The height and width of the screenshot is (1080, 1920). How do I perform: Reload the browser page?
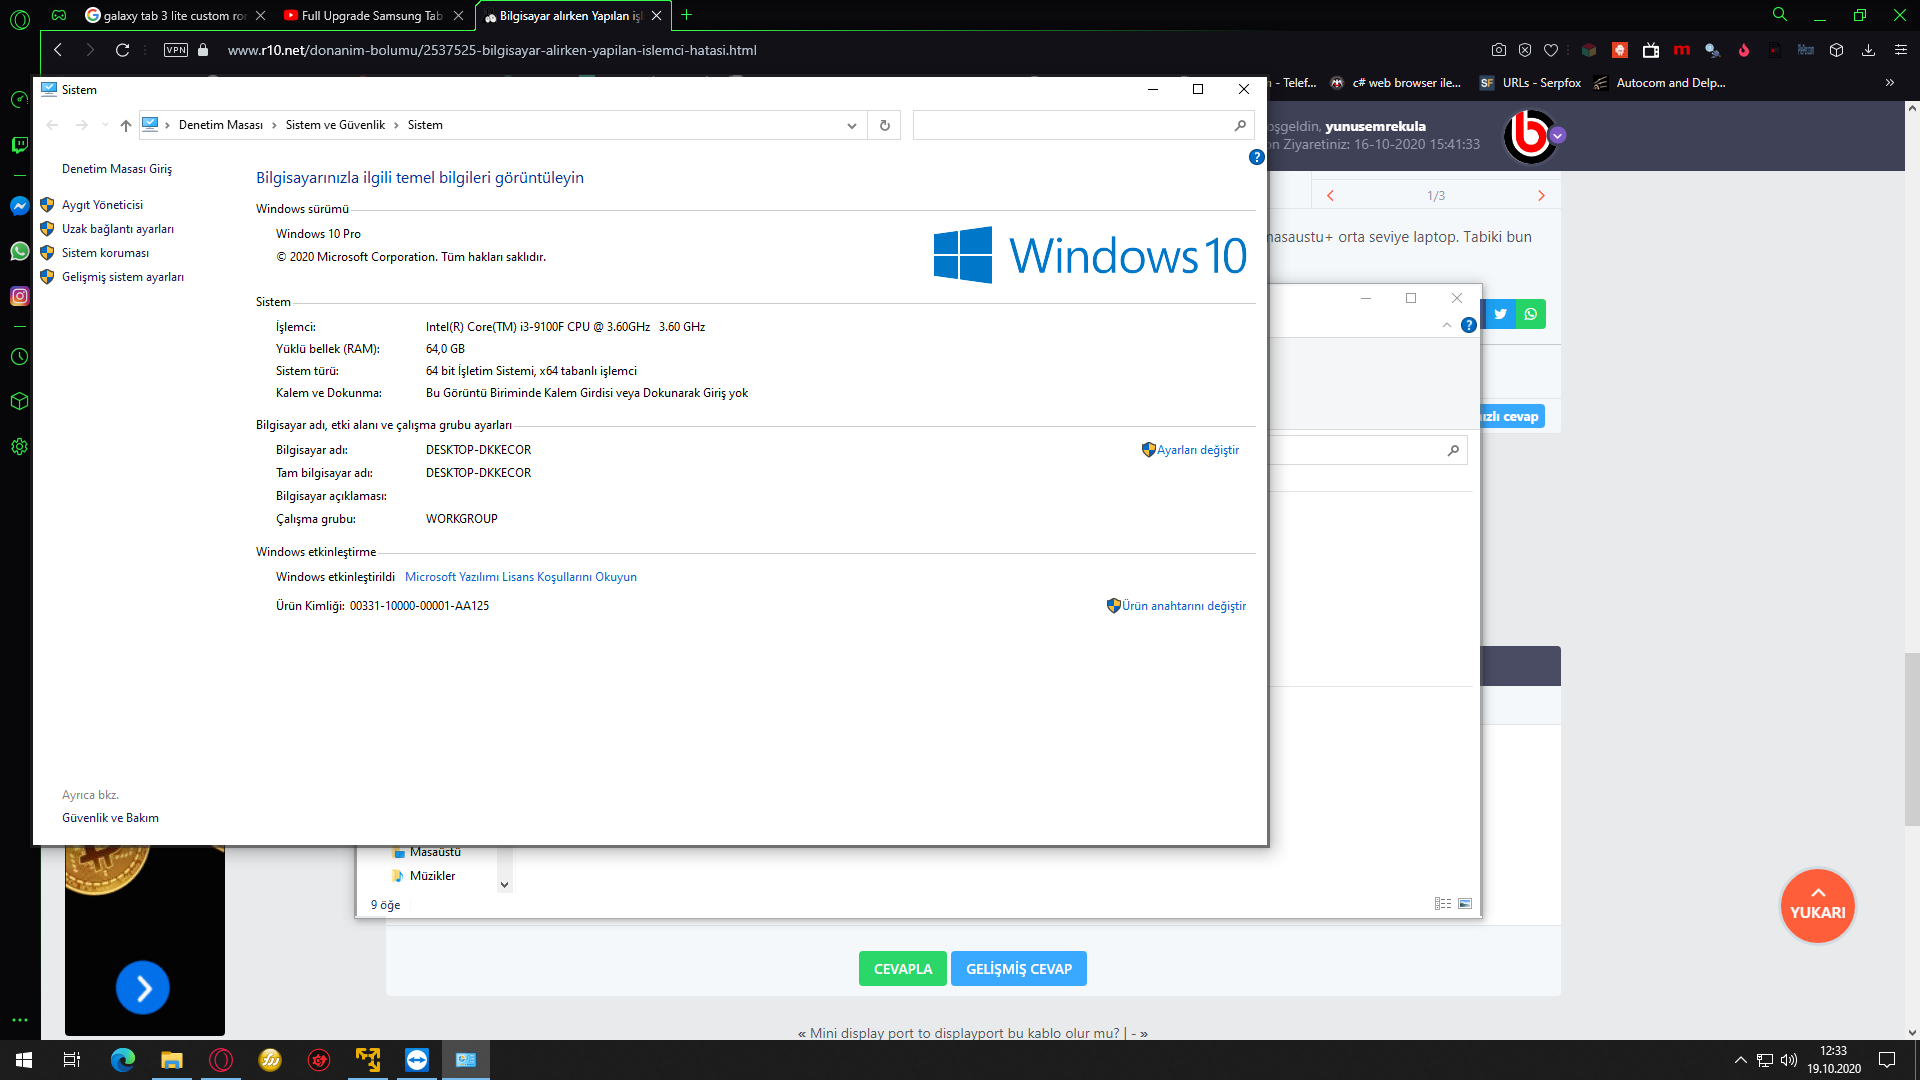pos(122,50)
